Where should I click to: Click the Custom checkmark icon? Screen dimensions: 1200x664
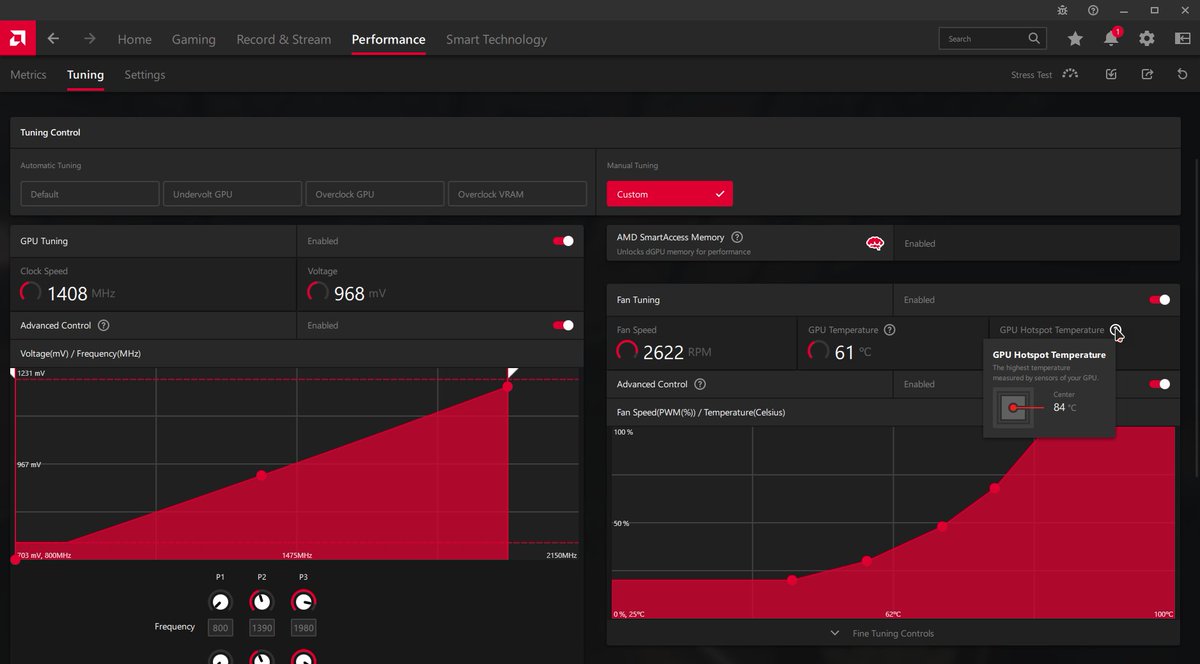click(x=720, y=194)
